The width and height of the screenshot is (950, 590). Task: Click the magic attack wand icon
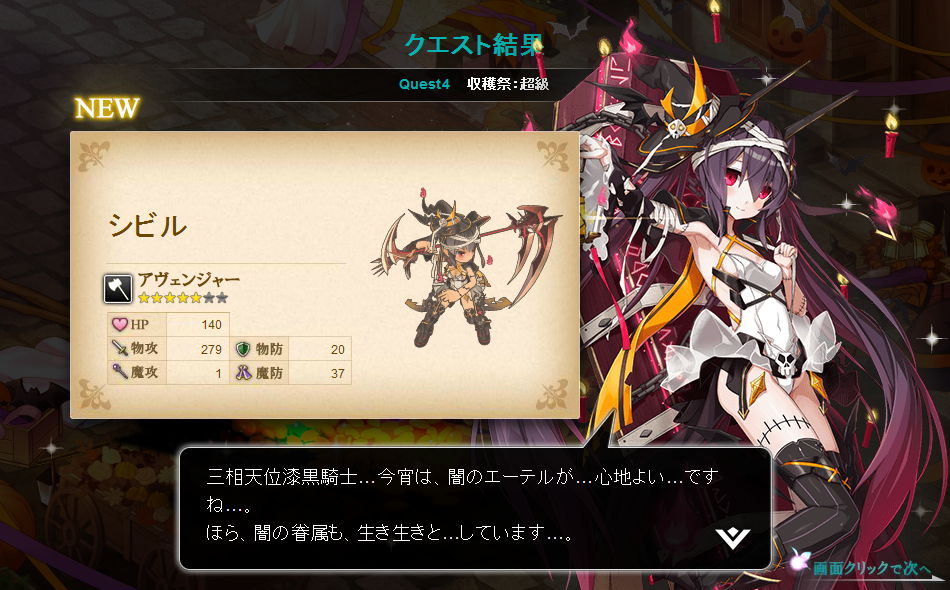[119, 371]
